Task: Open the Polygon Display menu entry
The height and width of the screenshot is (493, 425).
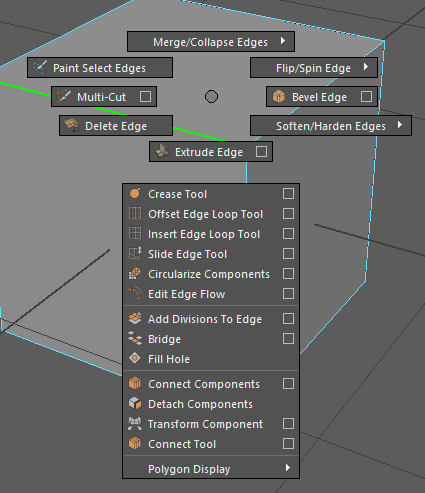Action: point(211,468)
